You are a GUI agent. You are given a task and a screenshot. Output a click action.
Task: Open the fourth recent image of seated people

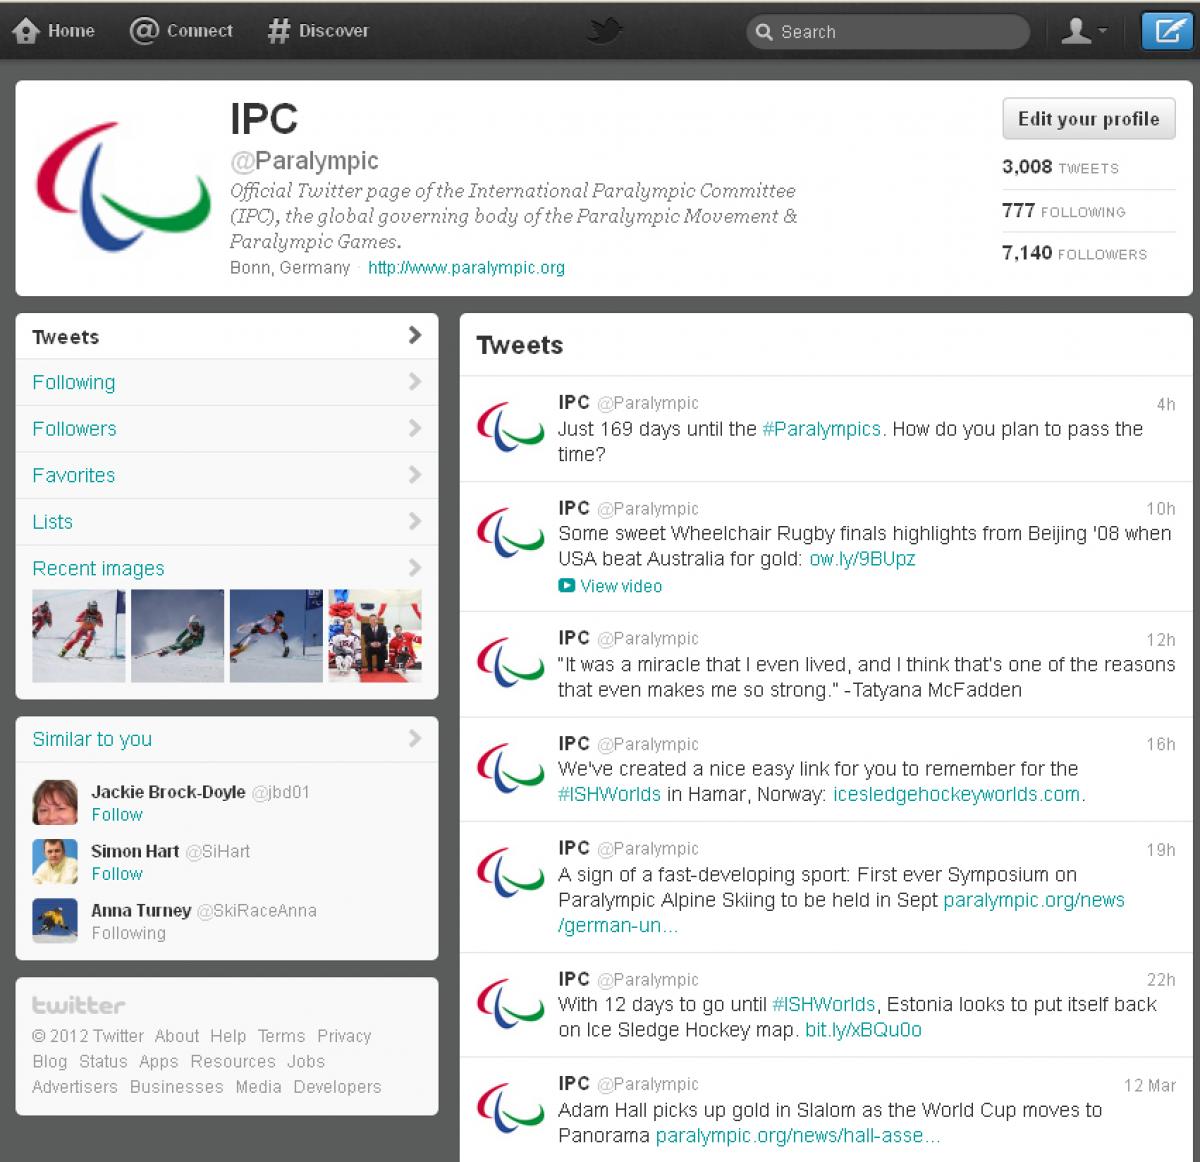click(x=375, y=636)
